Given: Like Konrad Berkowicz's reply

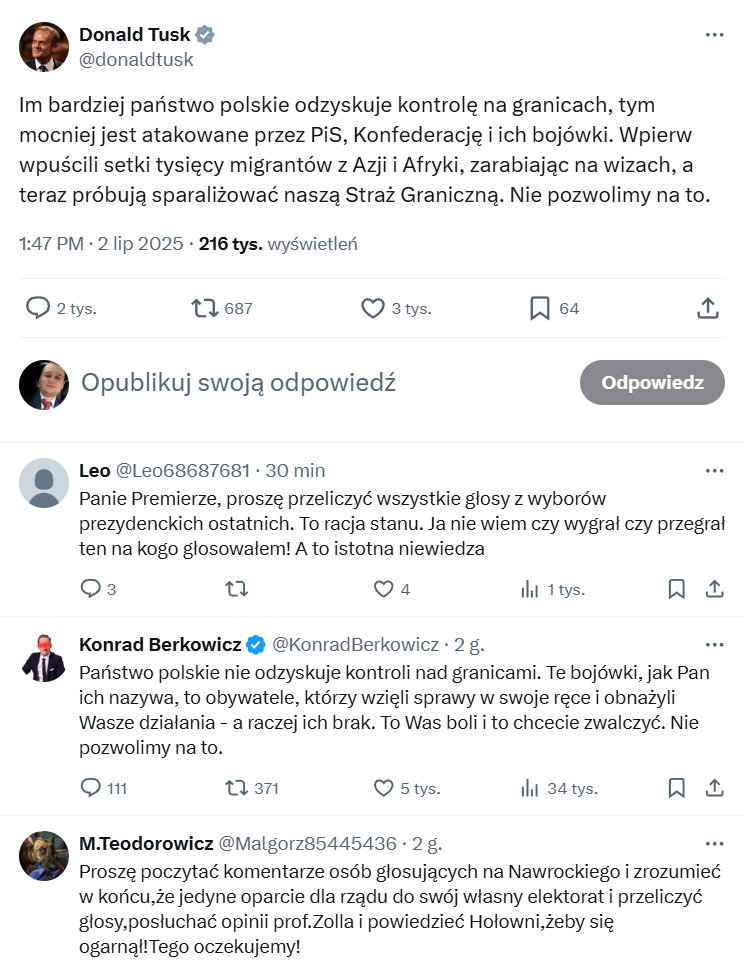Looking at the screenshot, I should [x=383, y=788].
